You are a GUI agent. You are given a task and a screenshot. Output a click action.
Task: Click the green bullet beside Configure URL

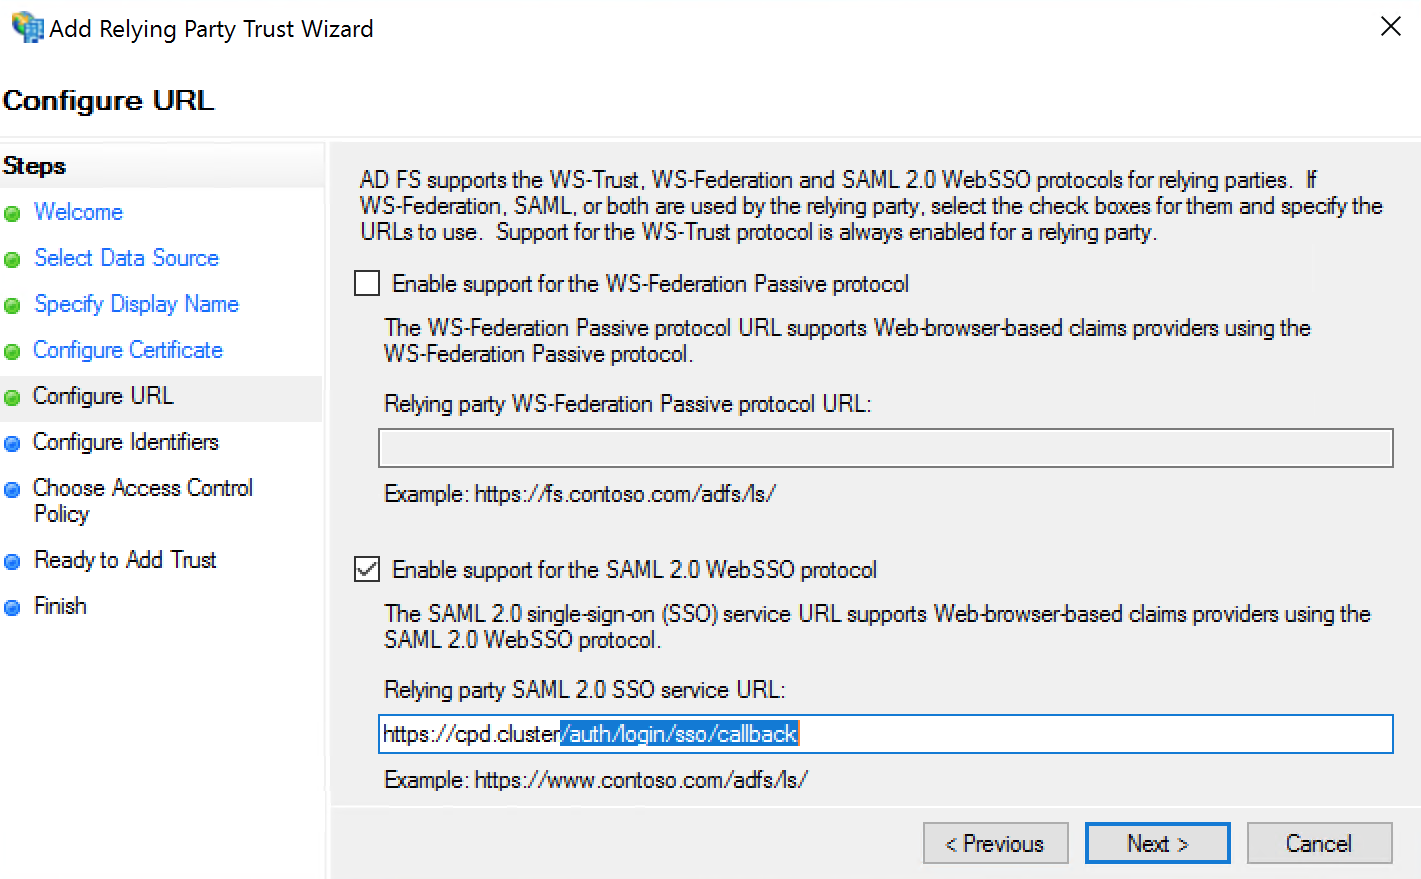point(12,398)
